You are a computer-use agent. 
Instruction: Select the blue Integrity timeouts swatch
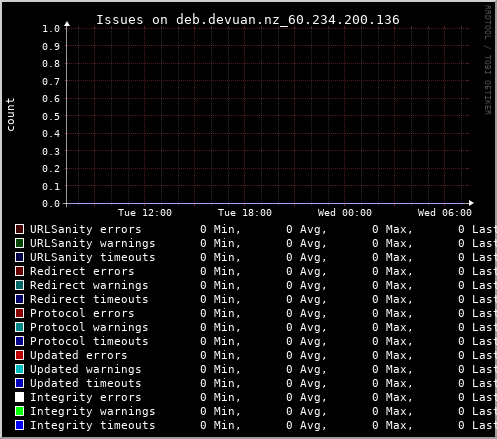pyautogui.click(x=20, y=425)
